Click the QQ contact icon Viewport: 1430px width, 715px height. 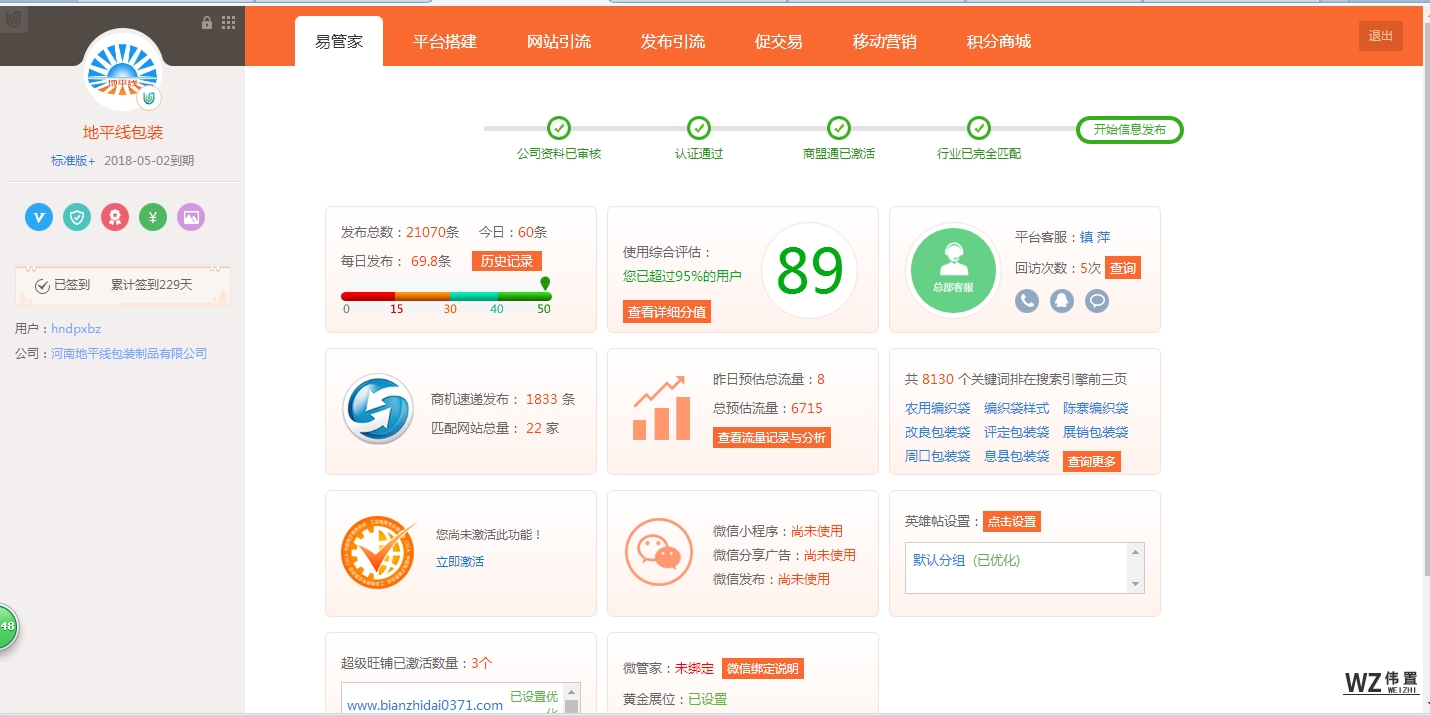(x=1062, y=300)
